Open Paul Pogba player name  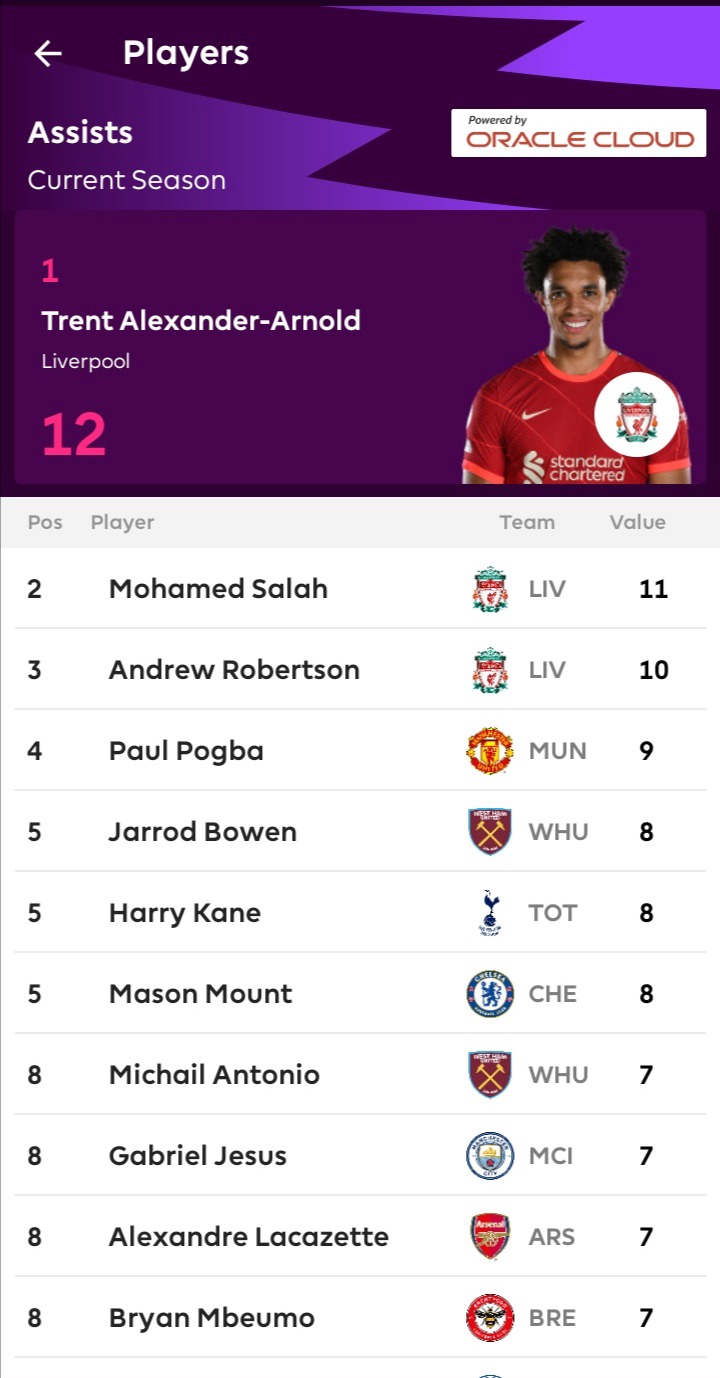186,751
